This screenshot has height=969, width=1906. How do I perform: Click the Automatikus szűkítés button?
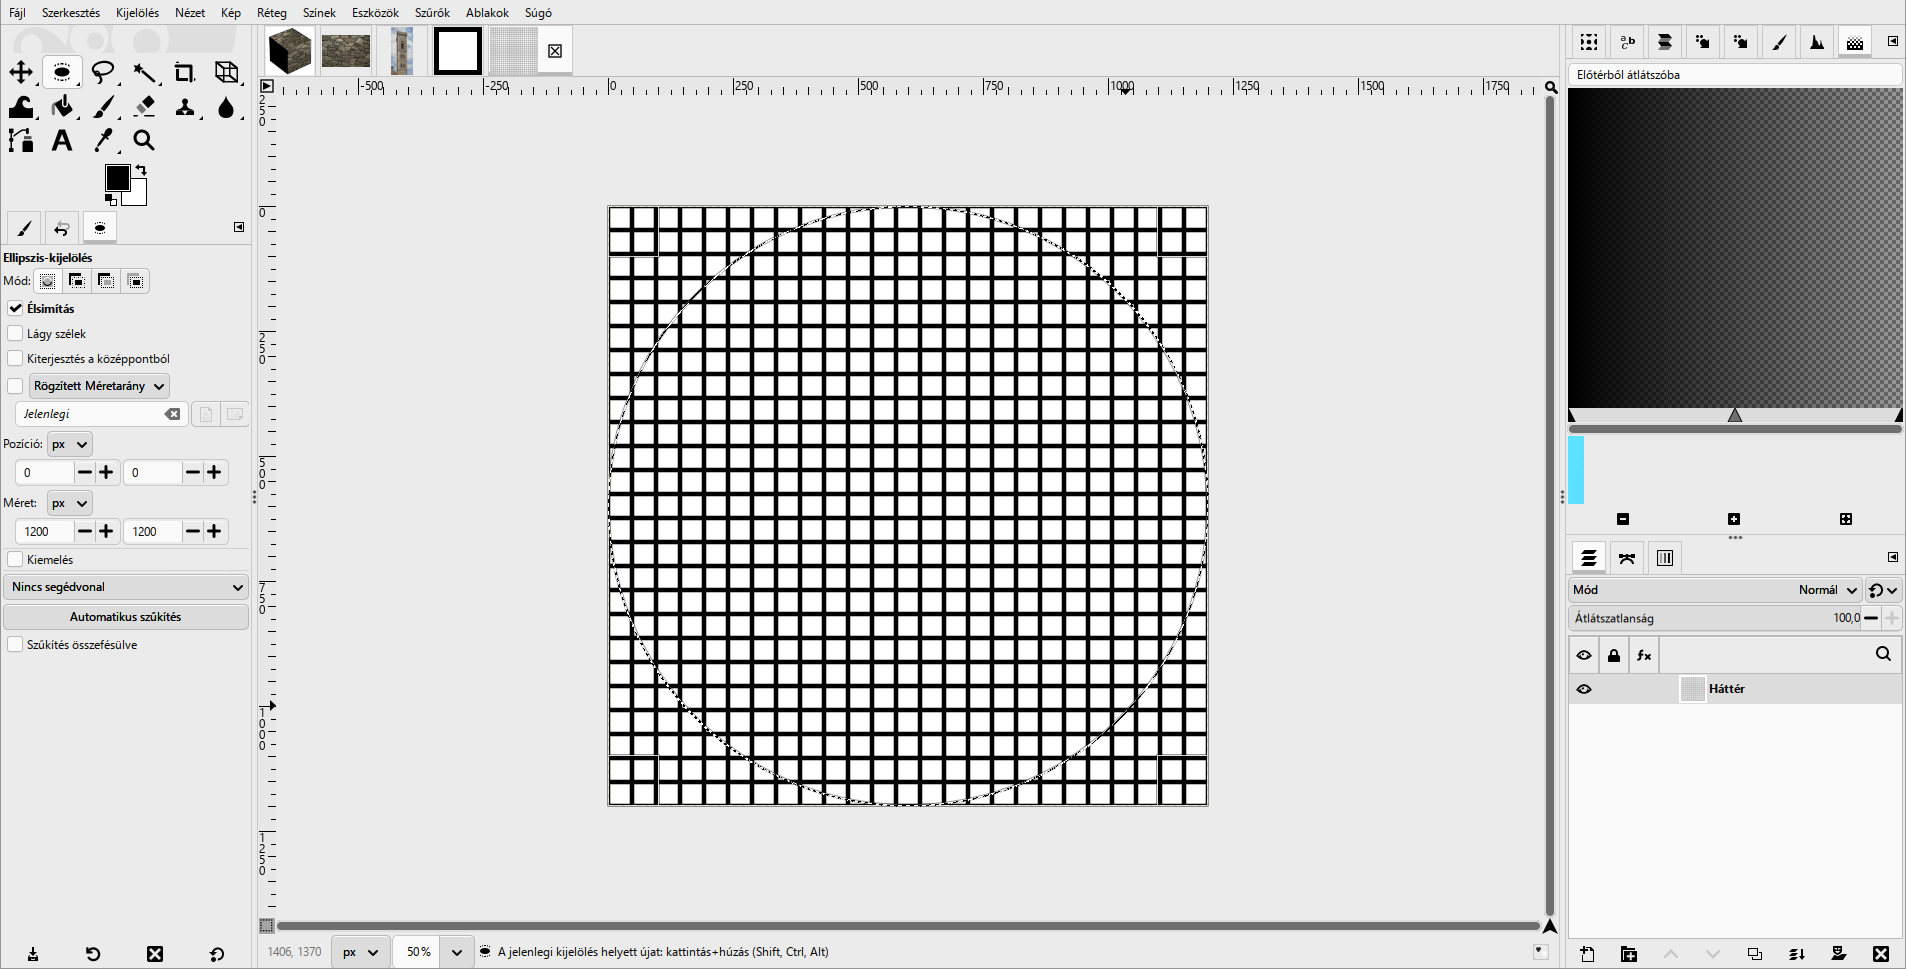click(x=126, y=617)
